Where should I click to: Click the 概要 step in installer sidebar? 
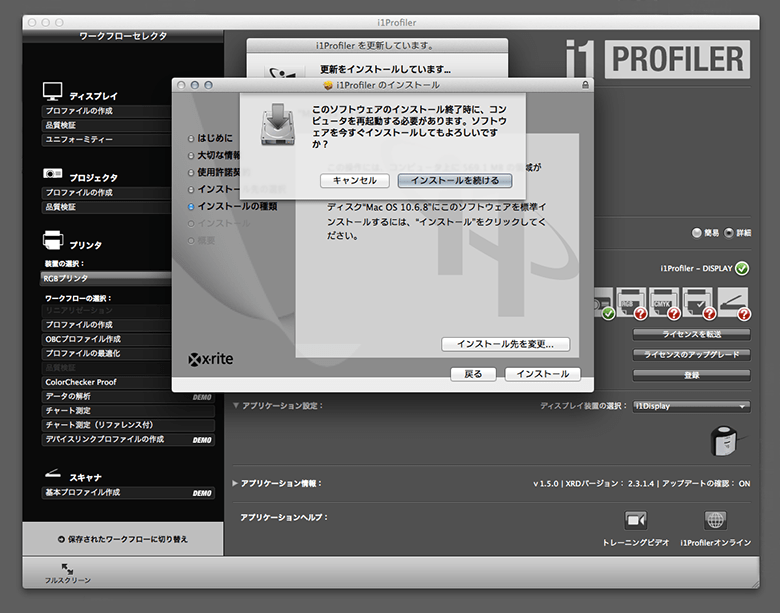click(206, 241)
